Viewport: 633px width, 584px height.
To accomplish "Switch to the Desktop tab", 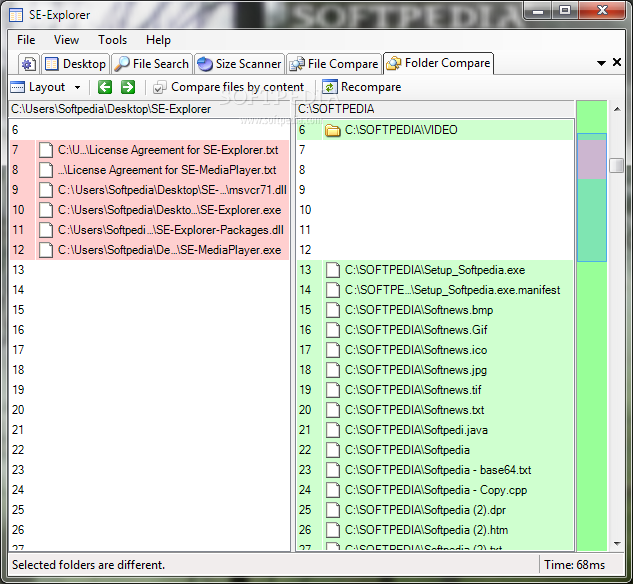I will click(75, 64).
